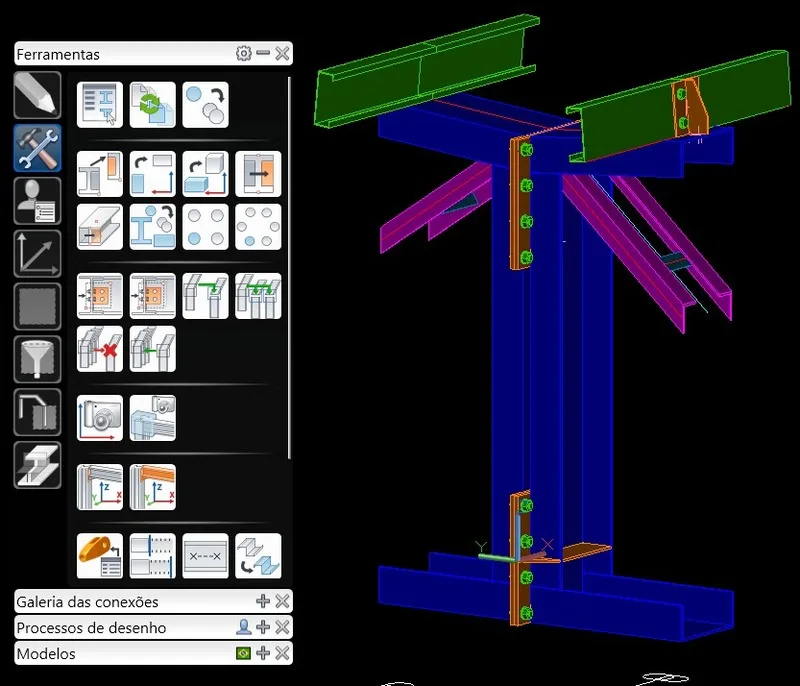Click the I-beam with circles transform icon
The height and width of the screenshot is (686, 800).
coord(153,227)
